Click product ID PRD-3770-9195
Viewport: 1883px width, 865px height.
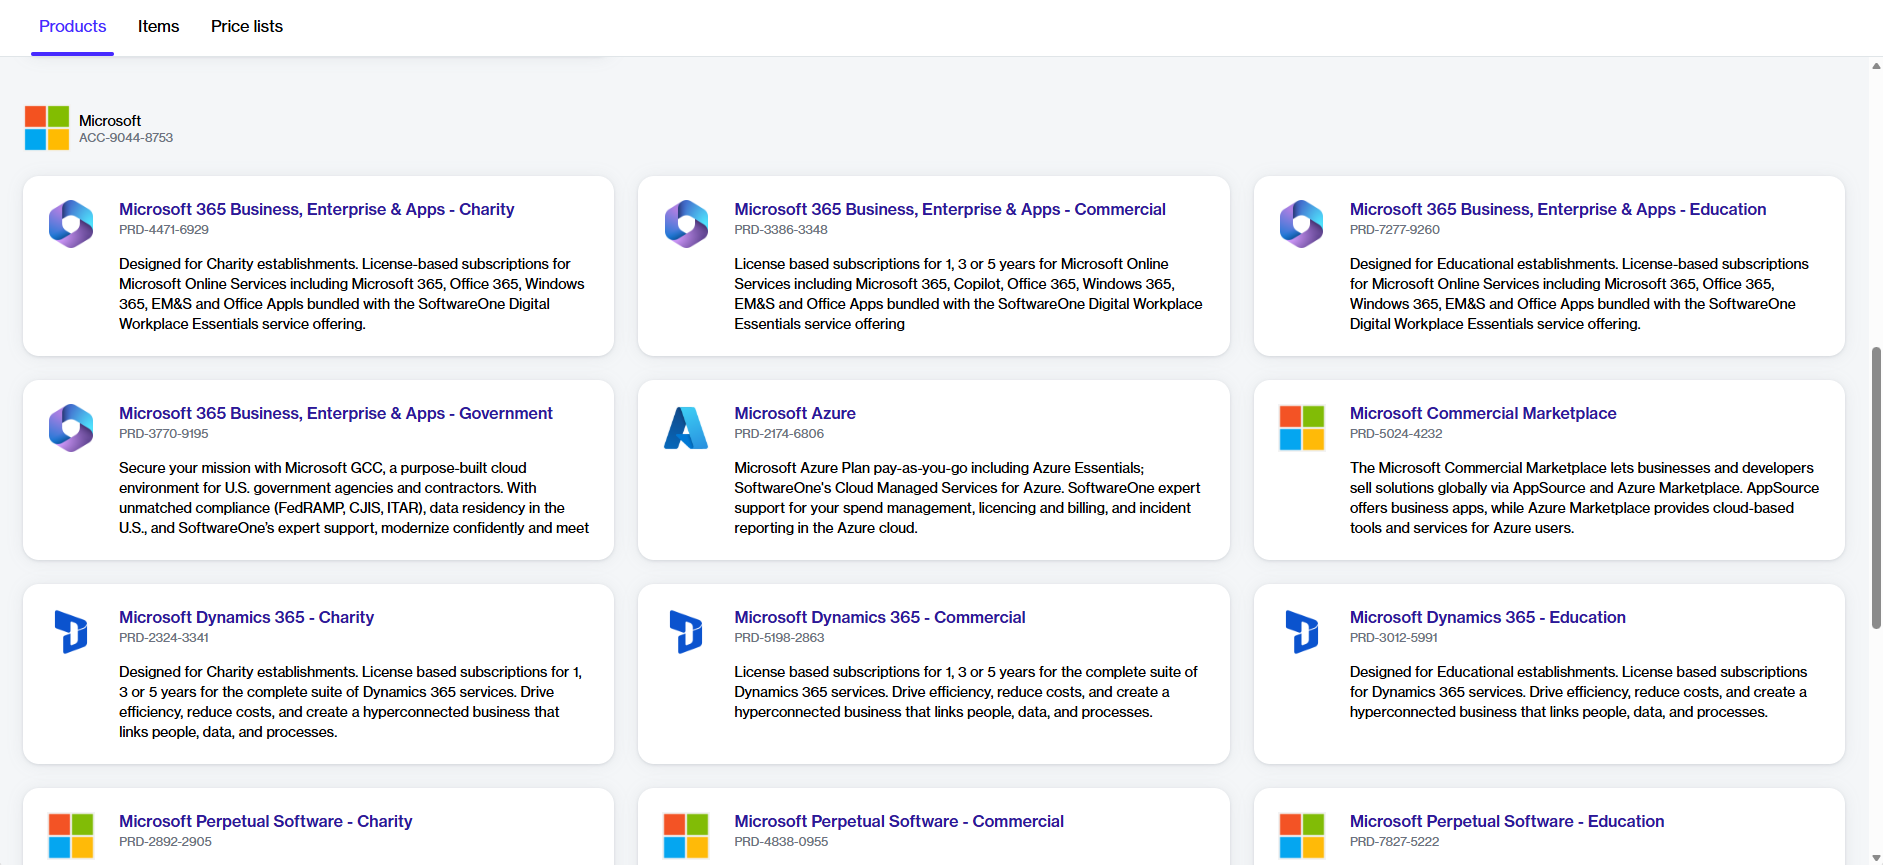[x=164, y=434]
